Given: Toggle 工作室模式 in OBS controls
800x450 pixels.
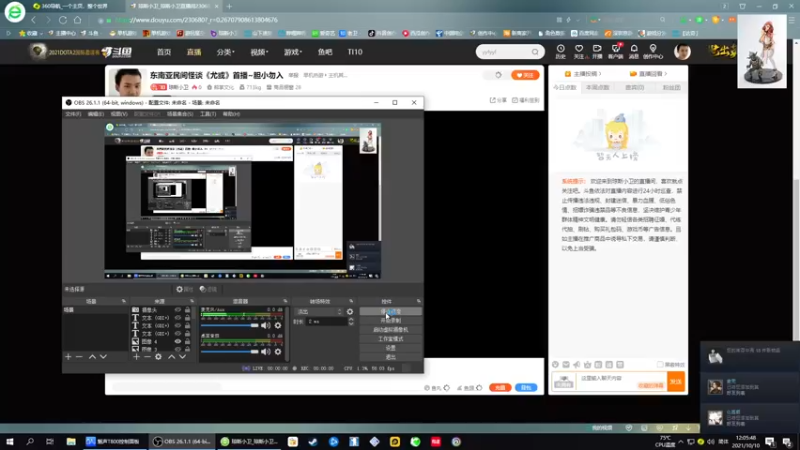Looking at the screenshot, I should 391,339.
